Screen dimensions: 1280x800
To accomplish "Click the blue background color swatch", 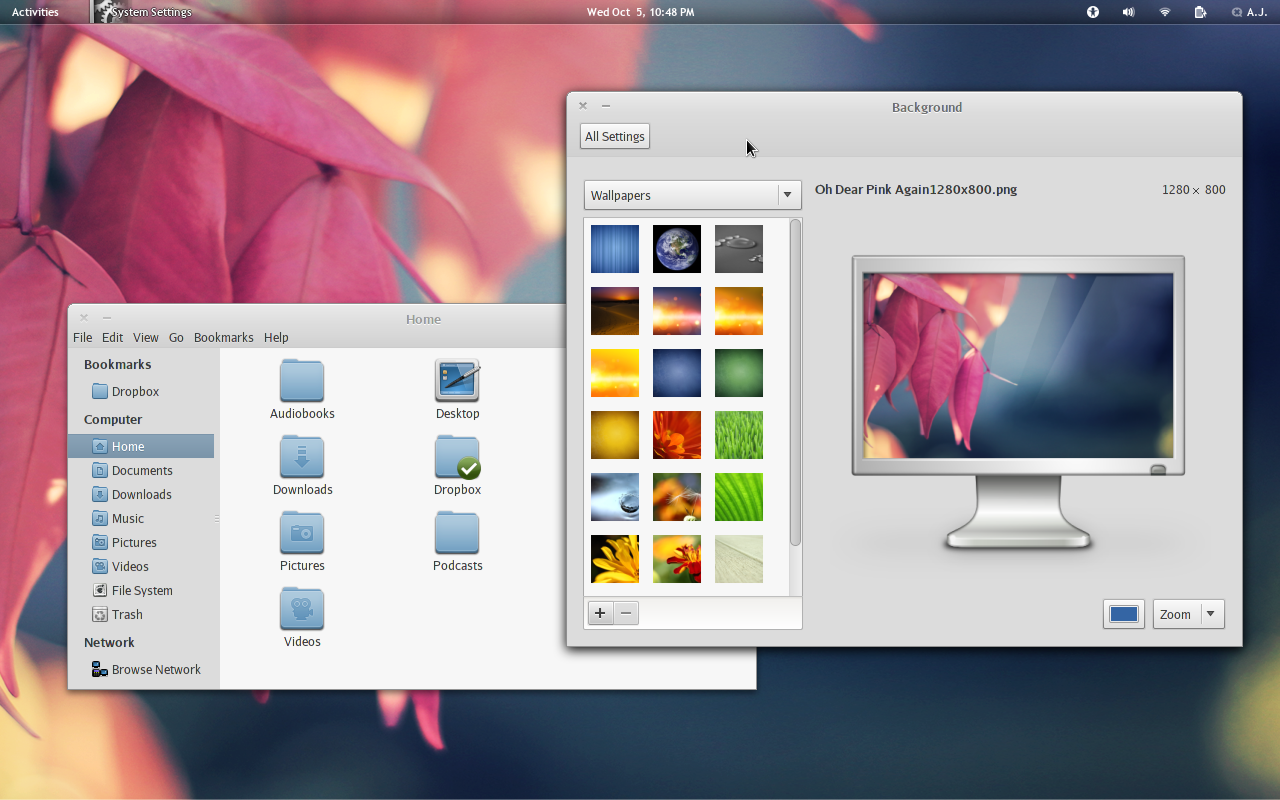I will click(1124, 614).
